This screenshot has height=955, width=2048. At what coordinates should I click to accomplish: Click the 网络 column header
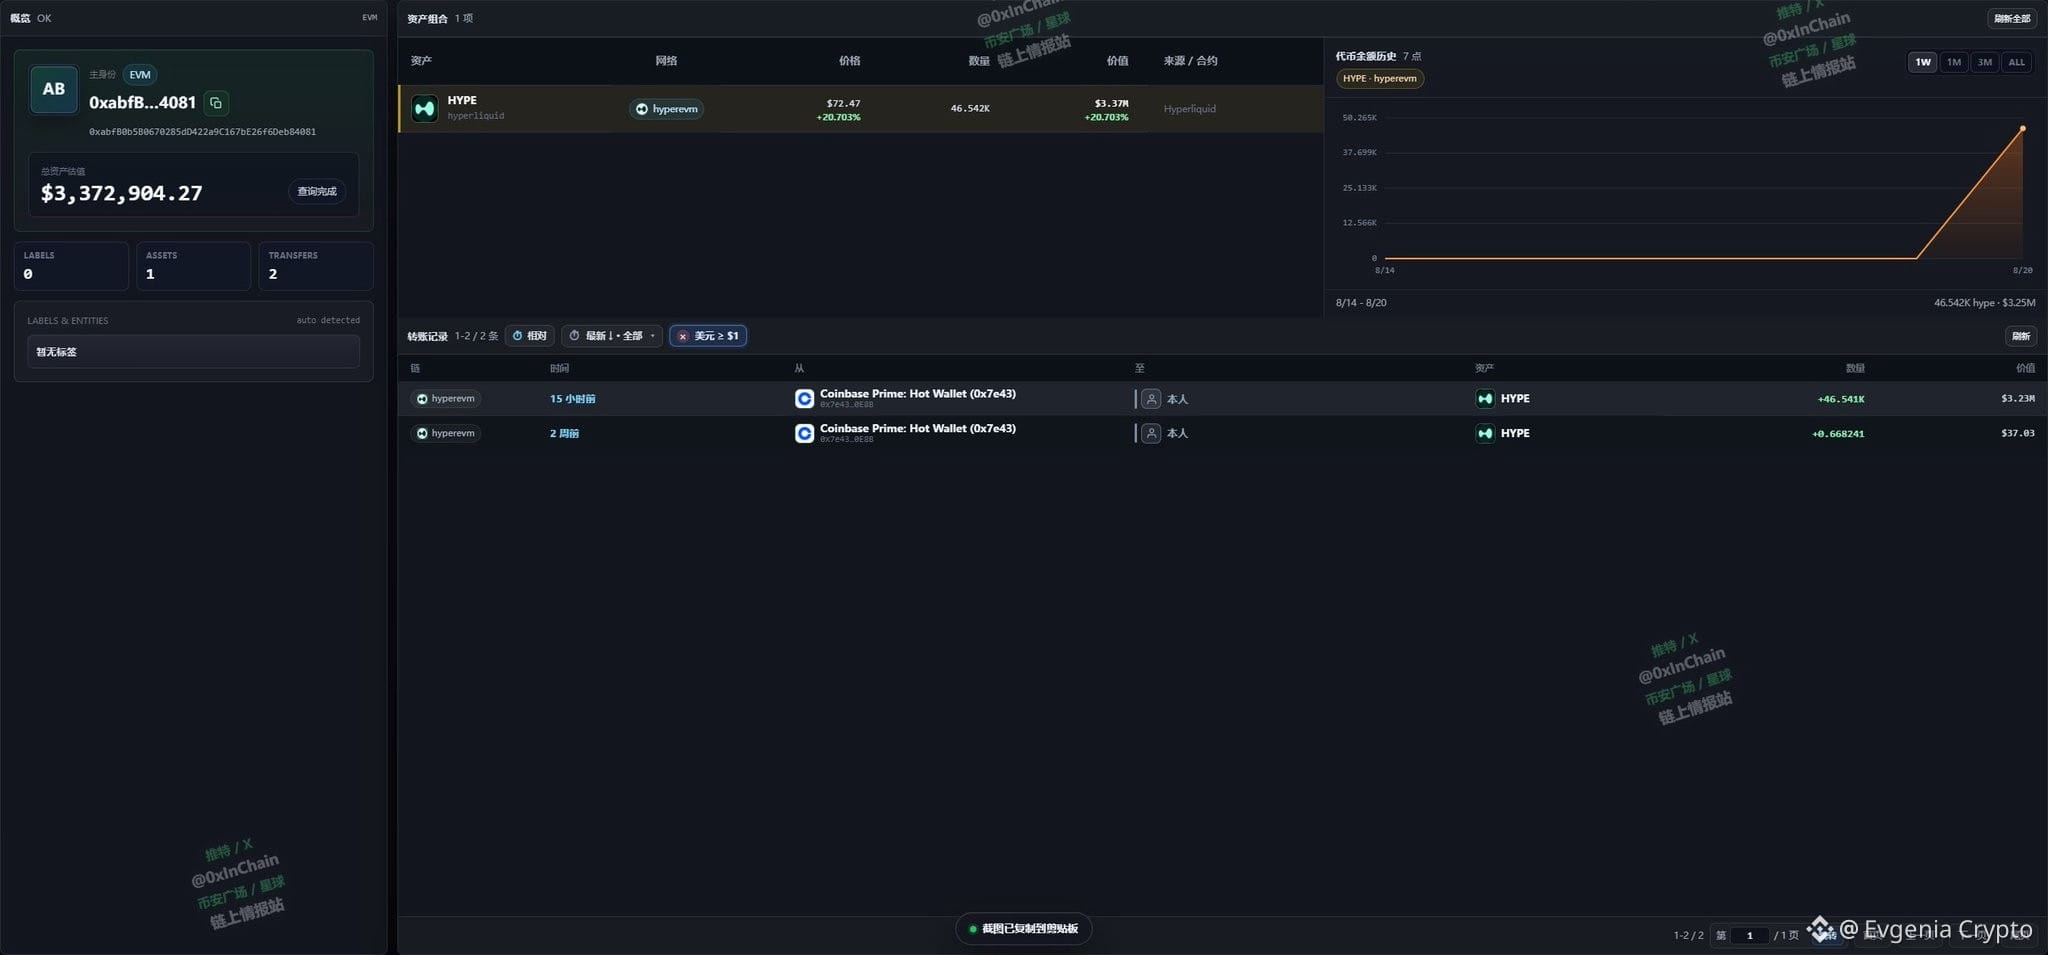[666, 61]
